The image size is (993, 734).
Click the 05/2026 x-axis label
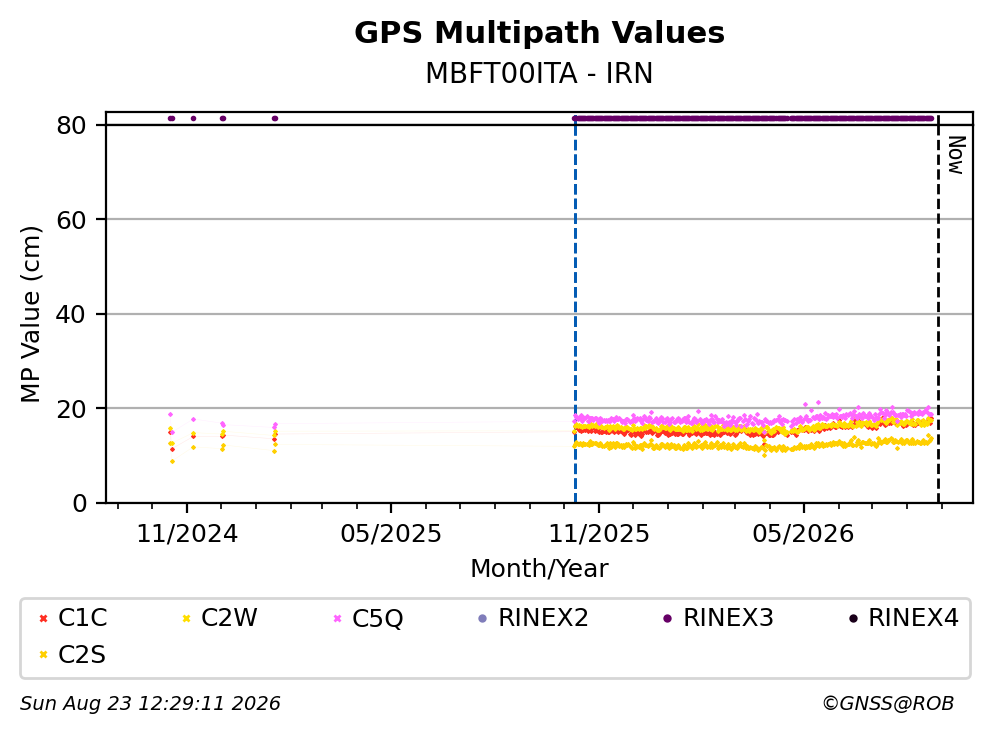pos(803,534)
